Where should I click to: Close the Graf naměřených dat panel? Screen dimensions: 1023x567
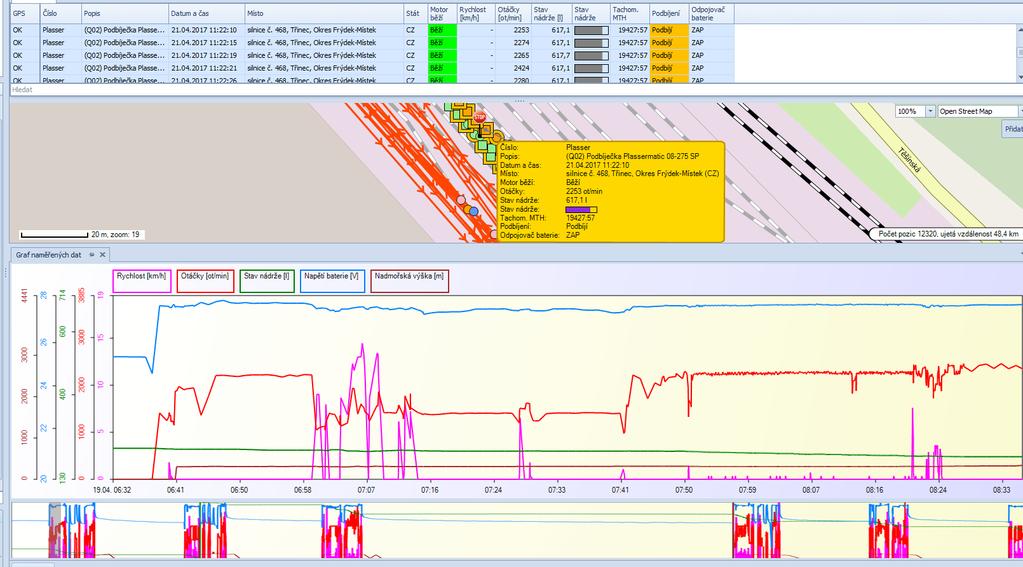[102, 254]
